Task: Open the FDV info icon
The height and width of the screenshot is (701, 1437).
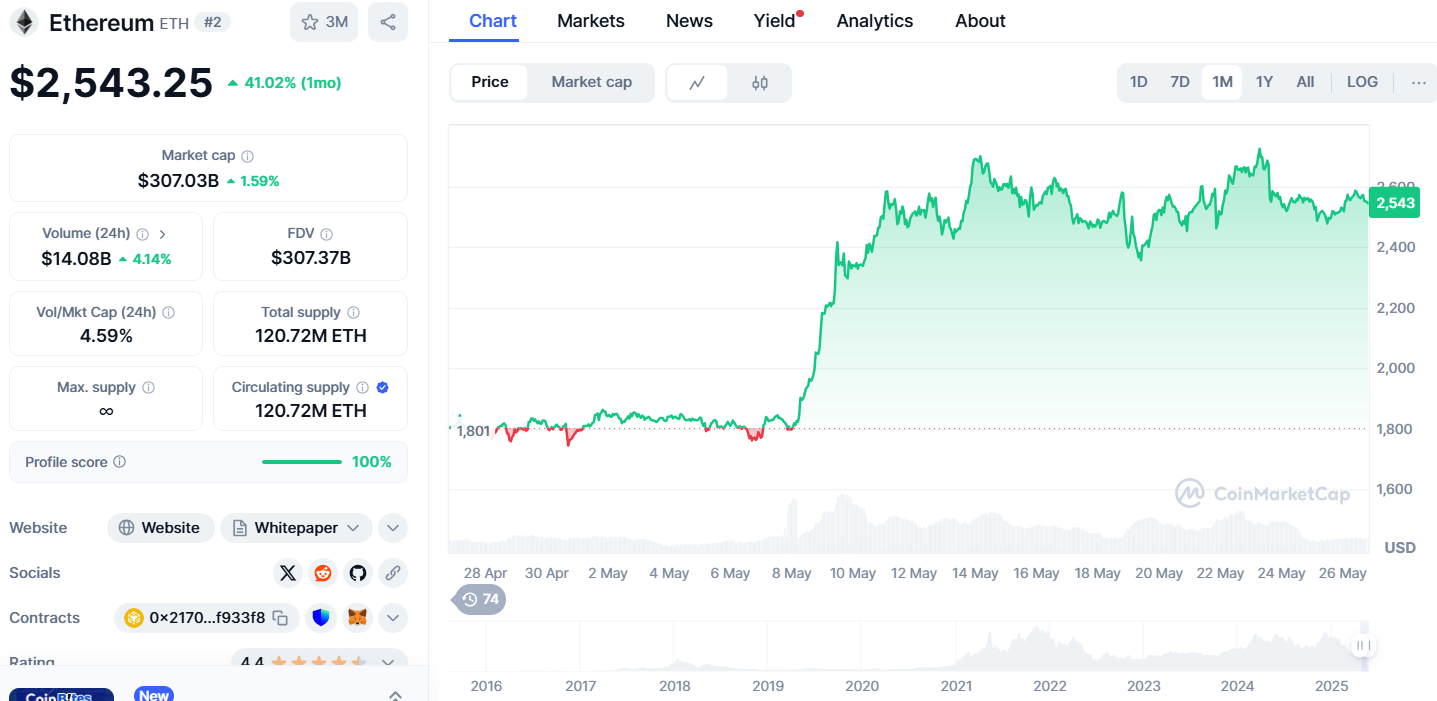Action: 327,234
